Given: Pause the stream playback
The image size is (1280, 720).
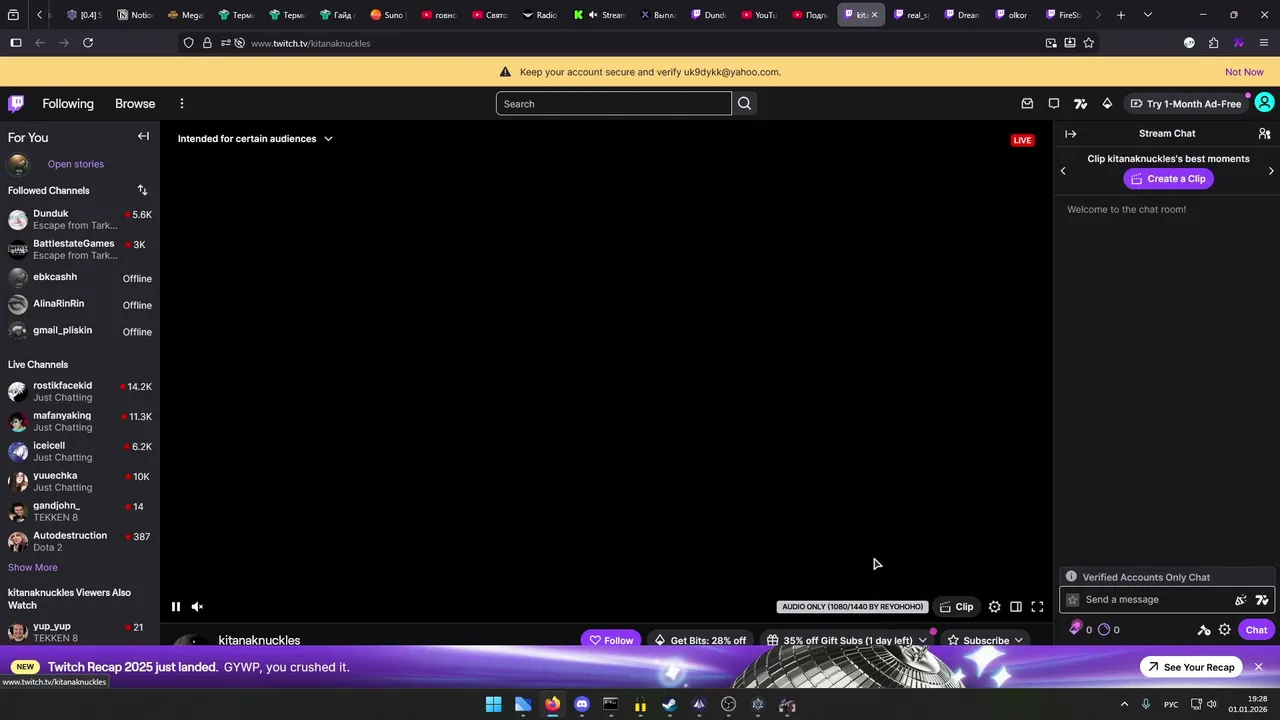Looking at the screenshot, I should (x=176, y=606).
